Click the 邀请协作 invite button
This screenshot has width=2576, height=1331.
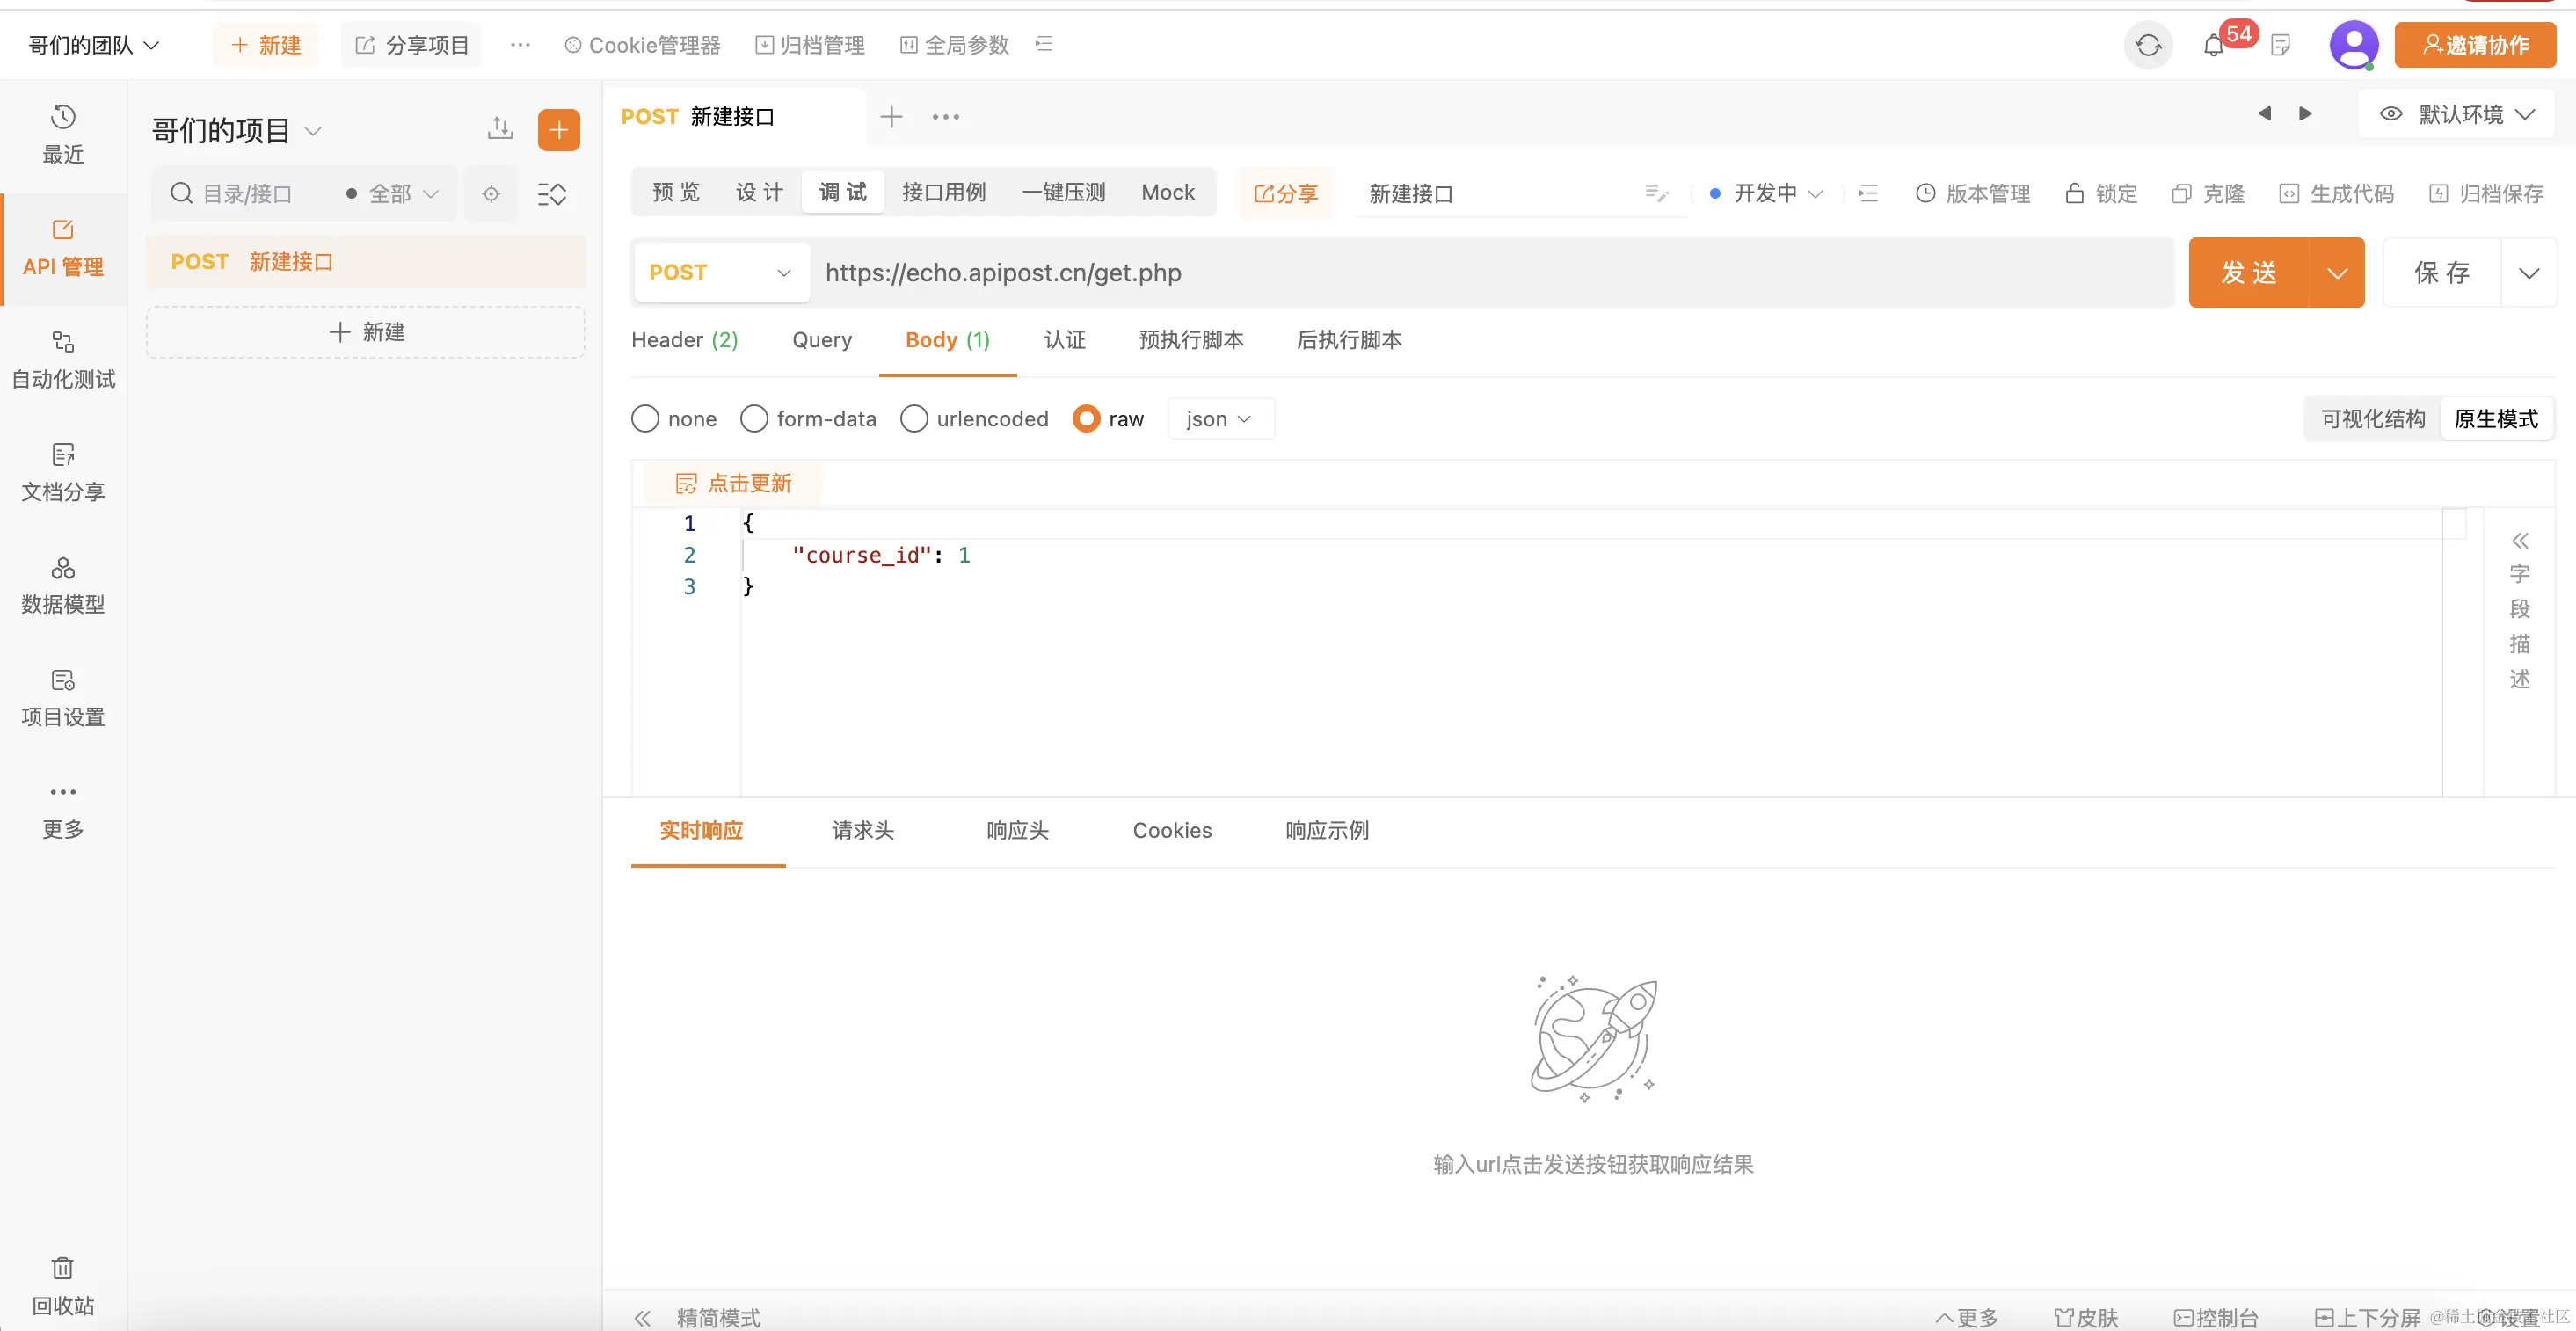tap(2474, 45)
